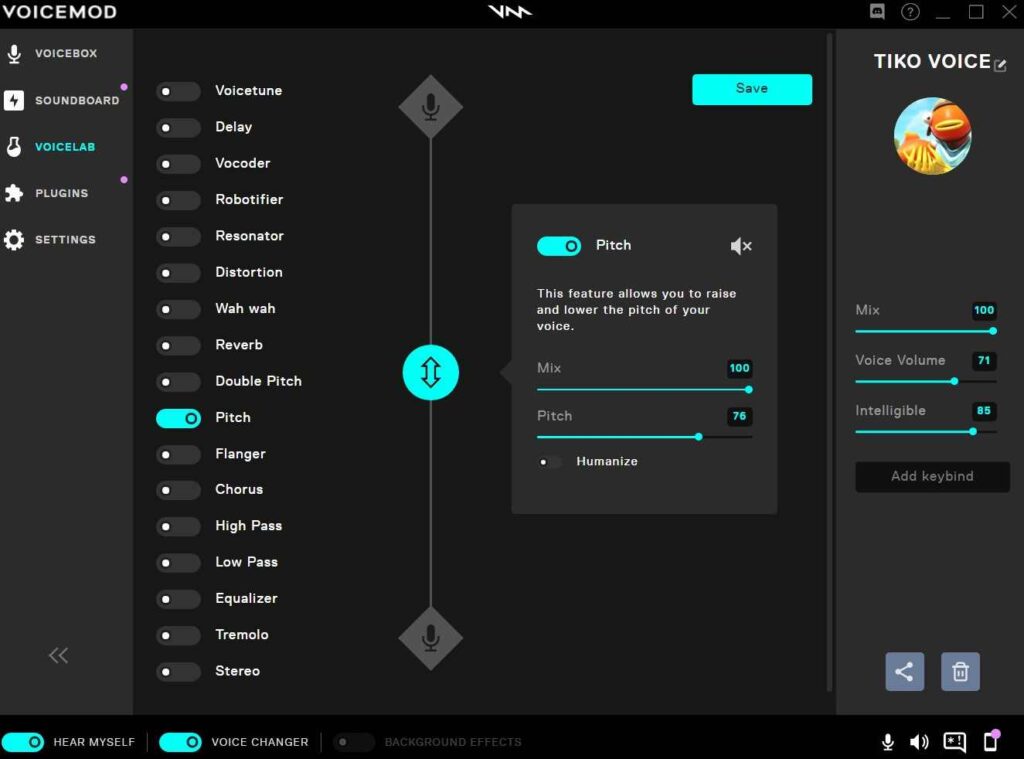This screenshot has width=1024, height=759.
Task: Turn off Hear Myself
Action: tap(23, 742)
